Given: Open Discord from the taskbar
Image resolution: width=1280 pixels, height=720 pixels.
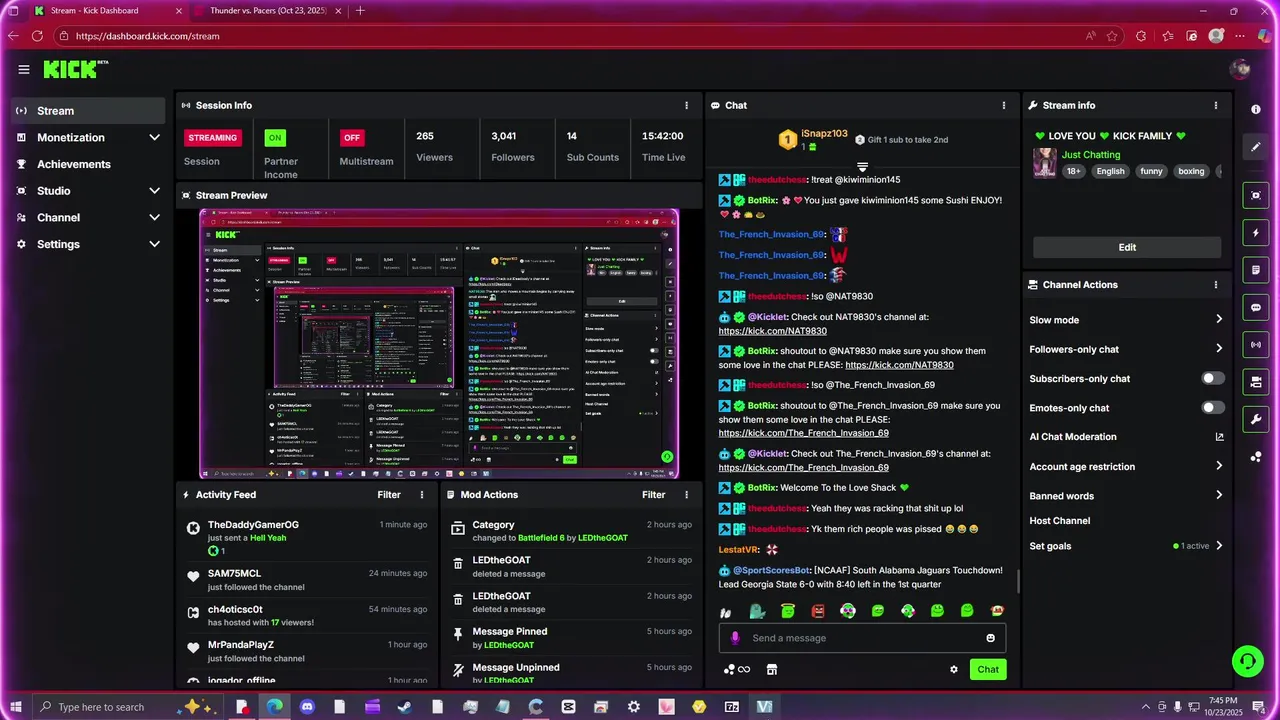Looking at the screenshot, I should 307,707.
